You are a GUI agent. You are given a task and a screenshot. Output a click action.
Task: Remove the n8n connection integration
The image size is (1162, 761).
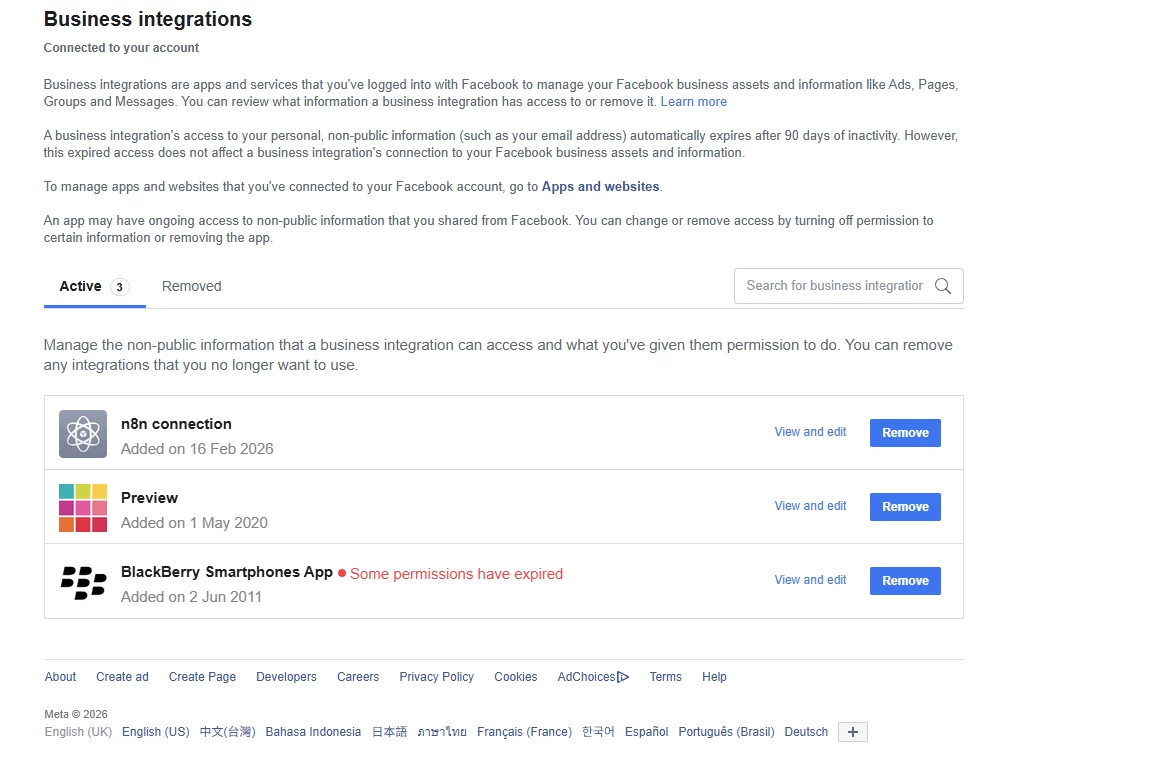[905, 433]
